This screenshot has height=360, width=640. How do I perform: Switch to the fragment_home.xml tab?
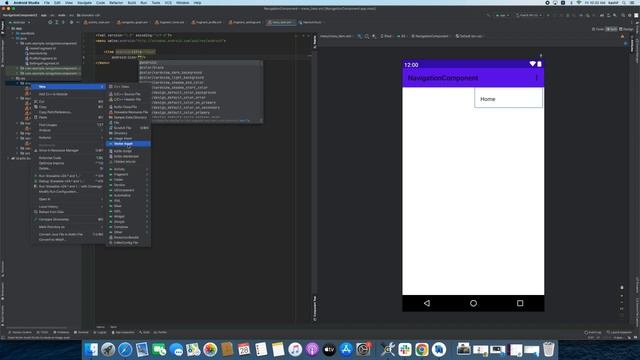point(170,22)
